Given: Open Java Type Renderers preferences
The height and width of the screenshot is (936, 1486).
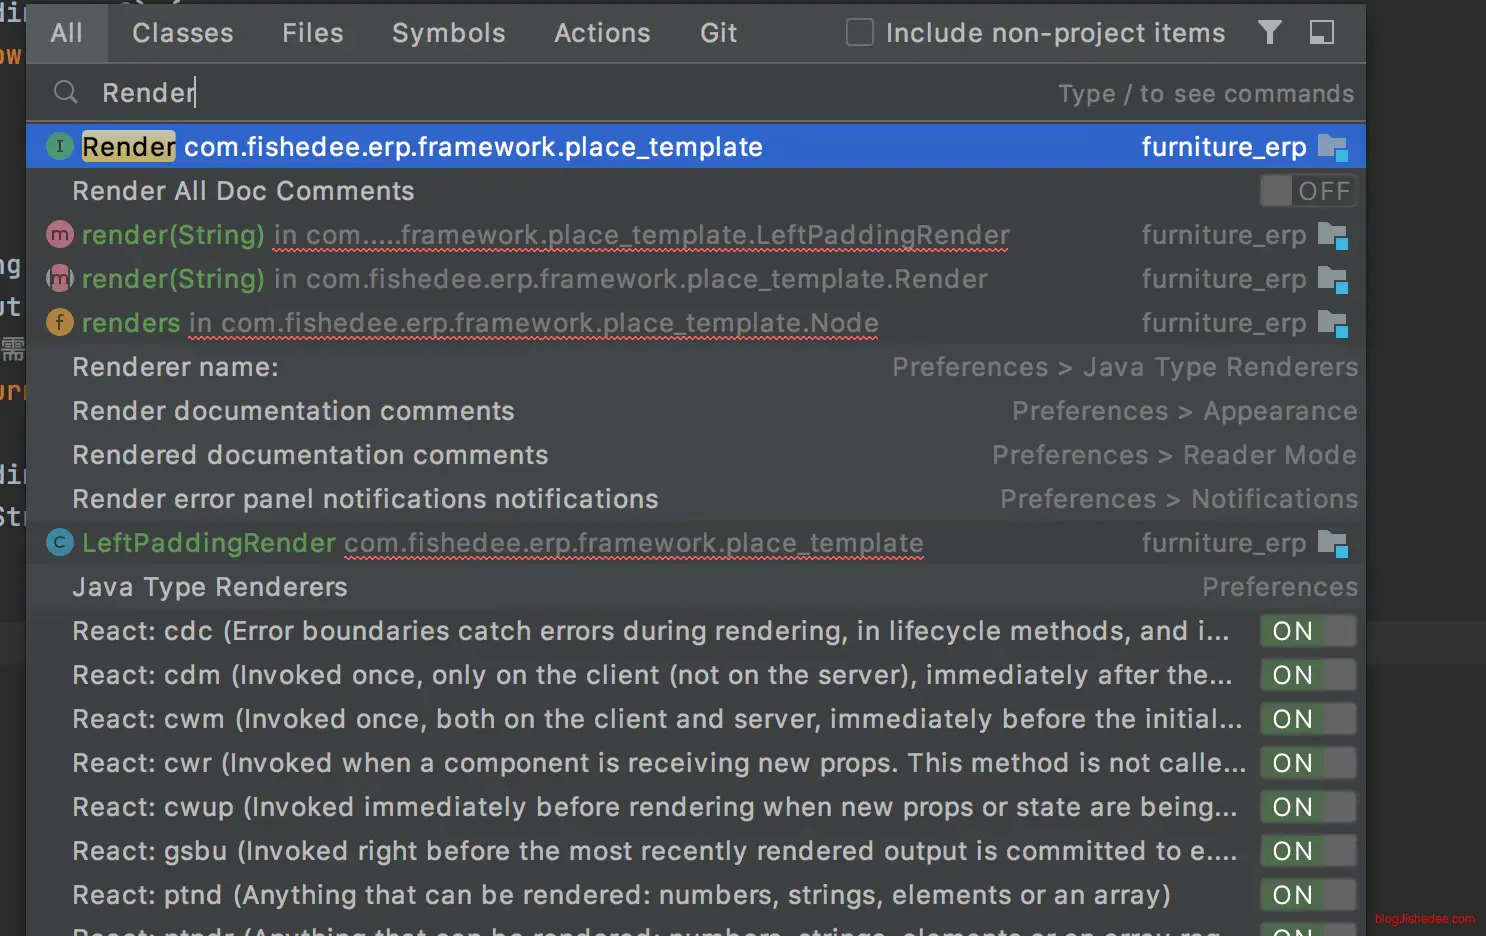Looking at the screenshot, I should (210, 587).
